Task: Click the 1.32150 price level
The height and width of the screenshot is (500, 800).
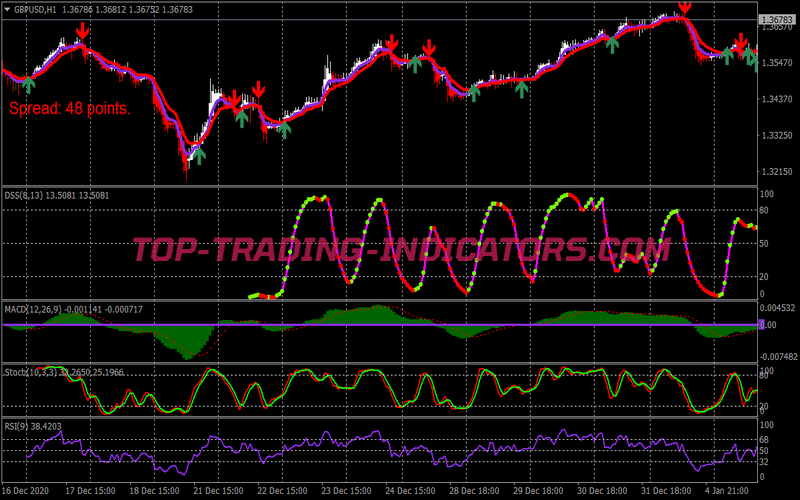Action: pos(776,172)
